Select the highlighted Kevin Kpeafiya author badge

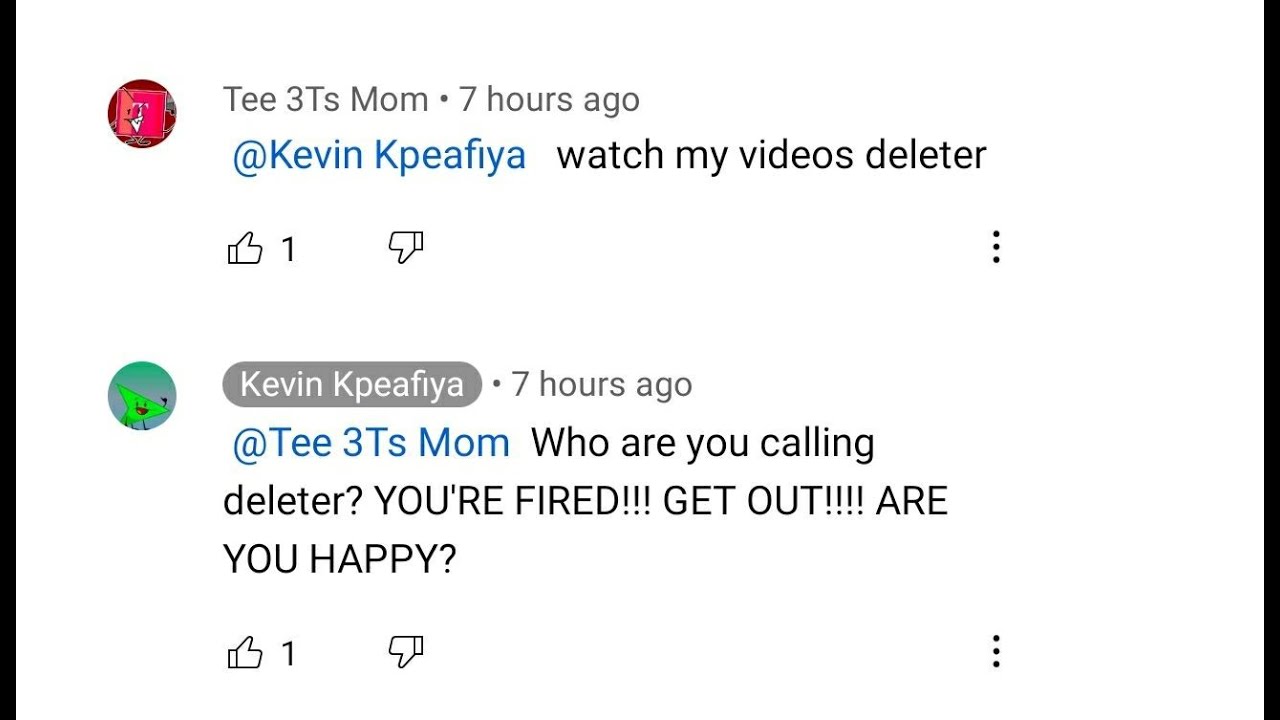click(352, 385)
